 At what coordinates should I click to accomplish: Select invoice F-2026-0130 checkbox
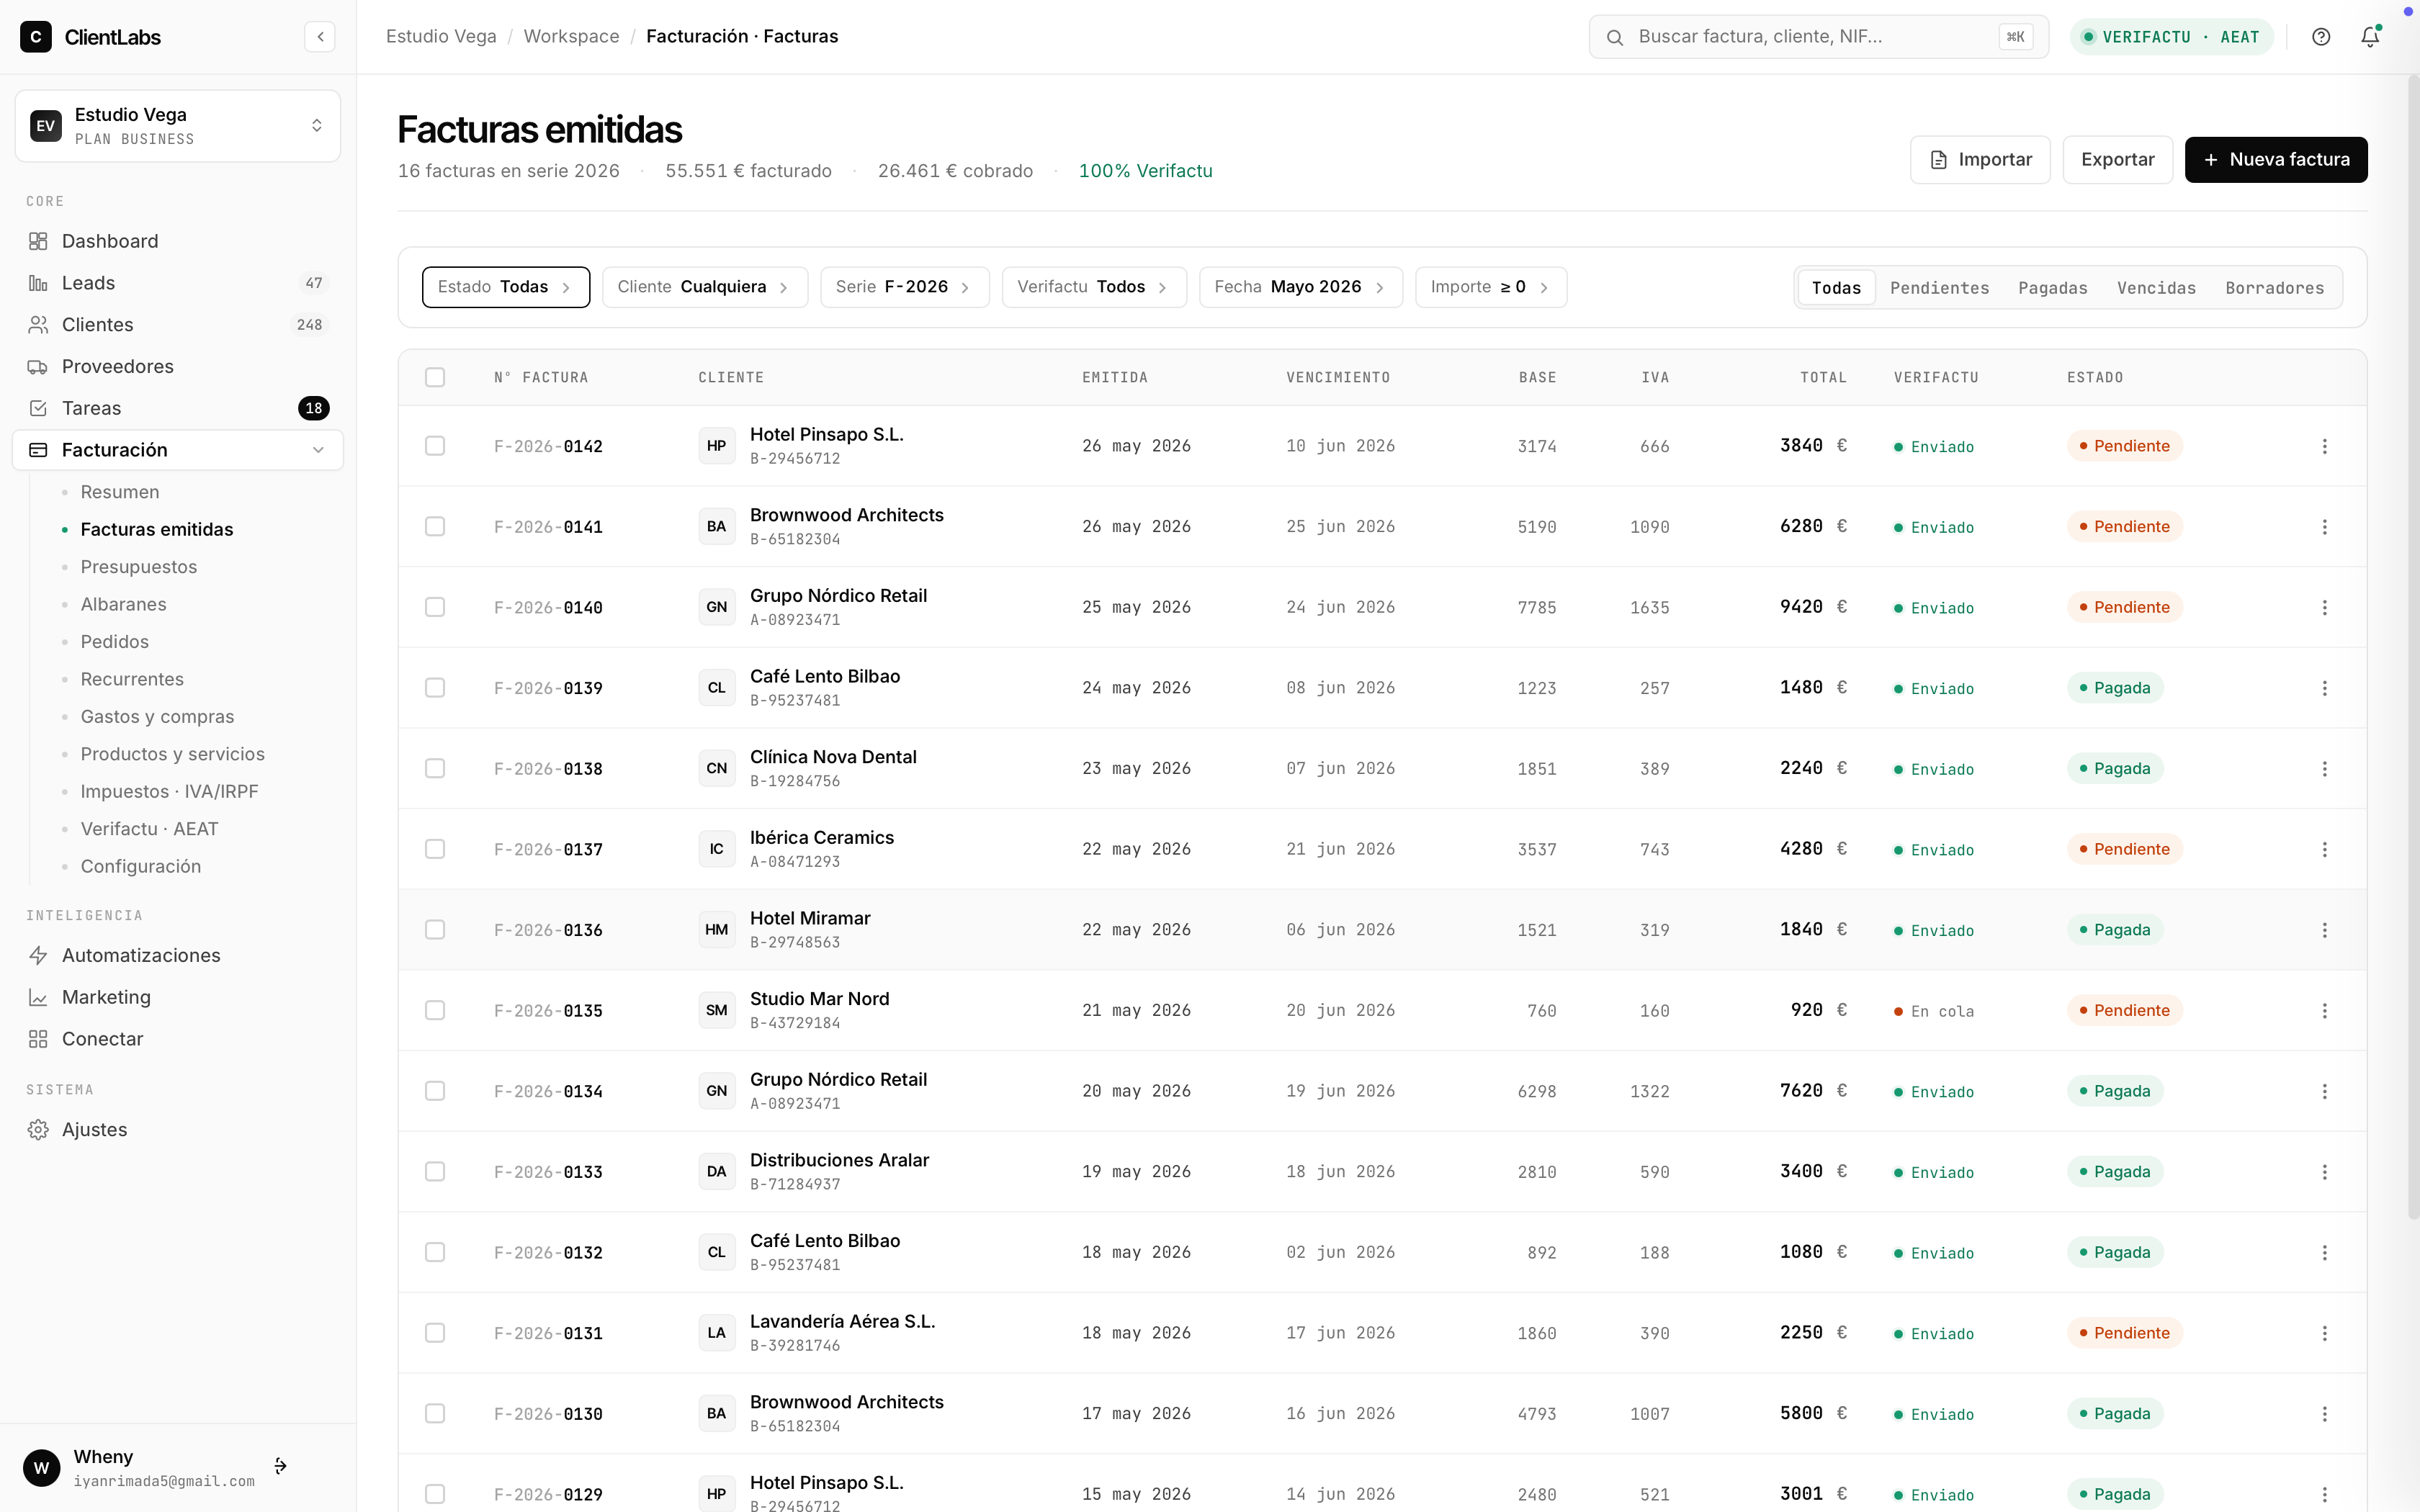pos(435,1413)
